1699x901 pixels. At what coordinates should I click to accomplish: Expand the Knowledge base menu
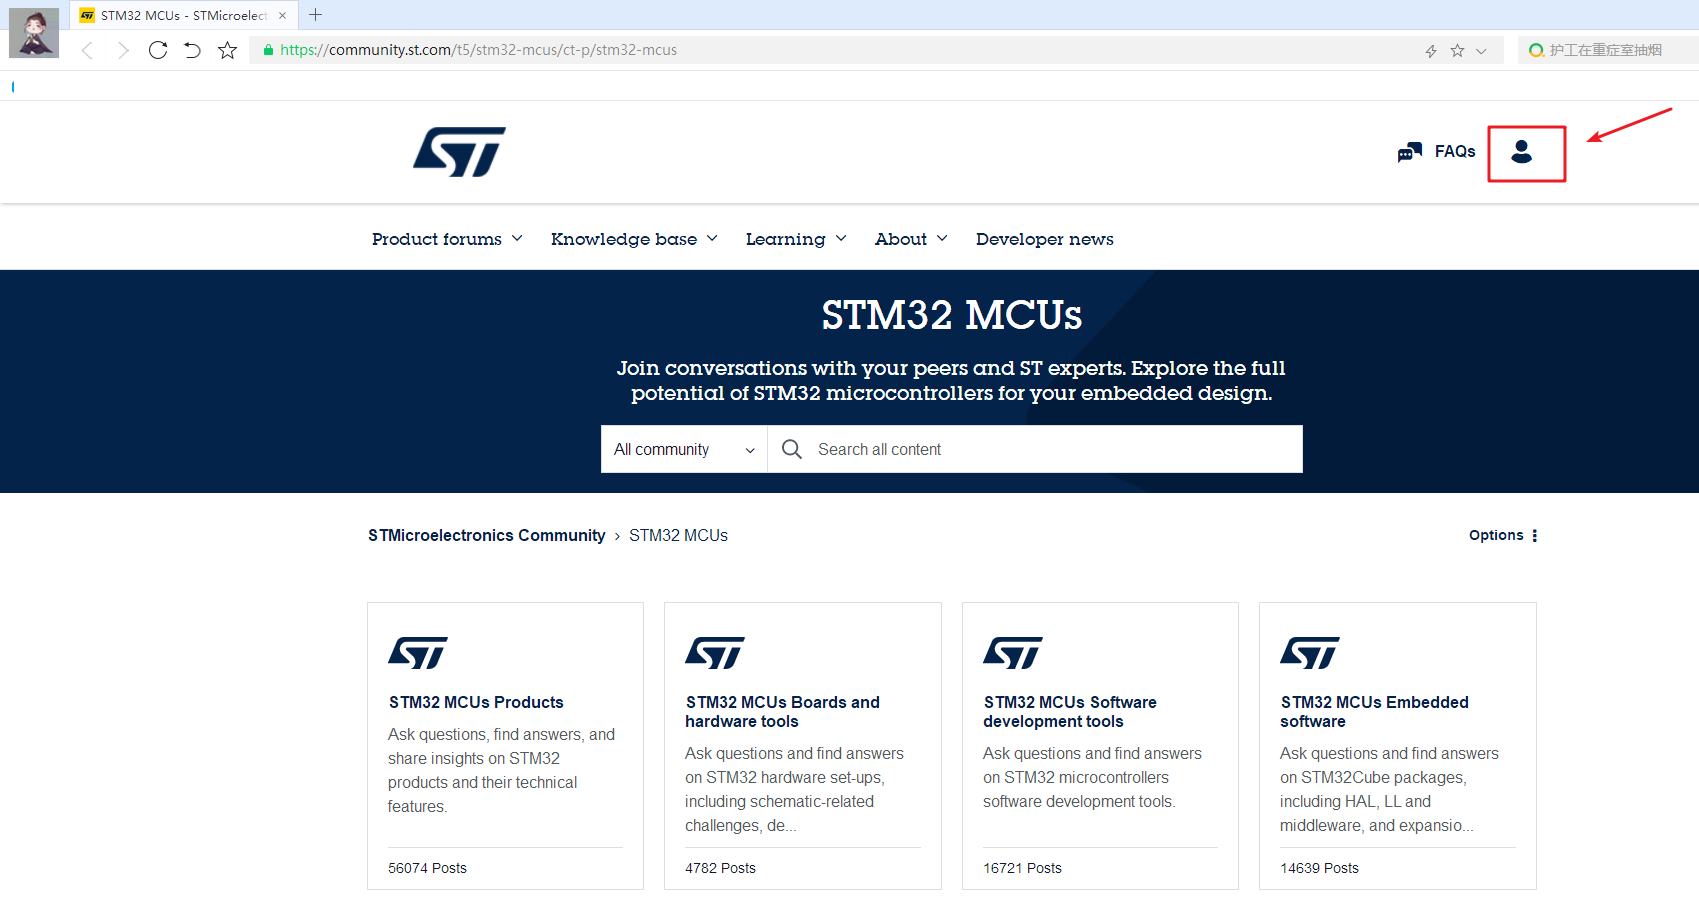pos(634,239)
